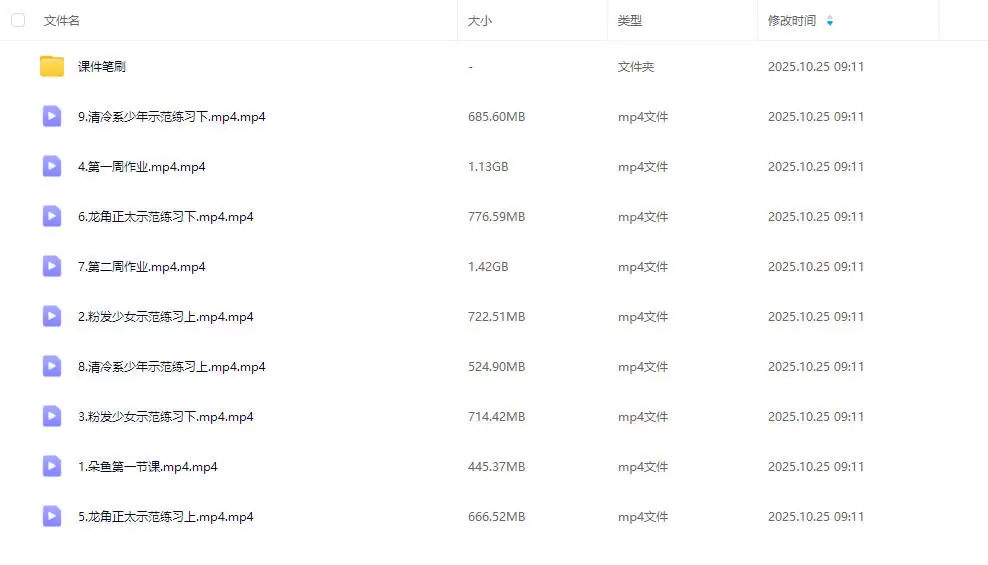
Task: Toggle sort arrow beside 修改时间
Action: (830, 21)
